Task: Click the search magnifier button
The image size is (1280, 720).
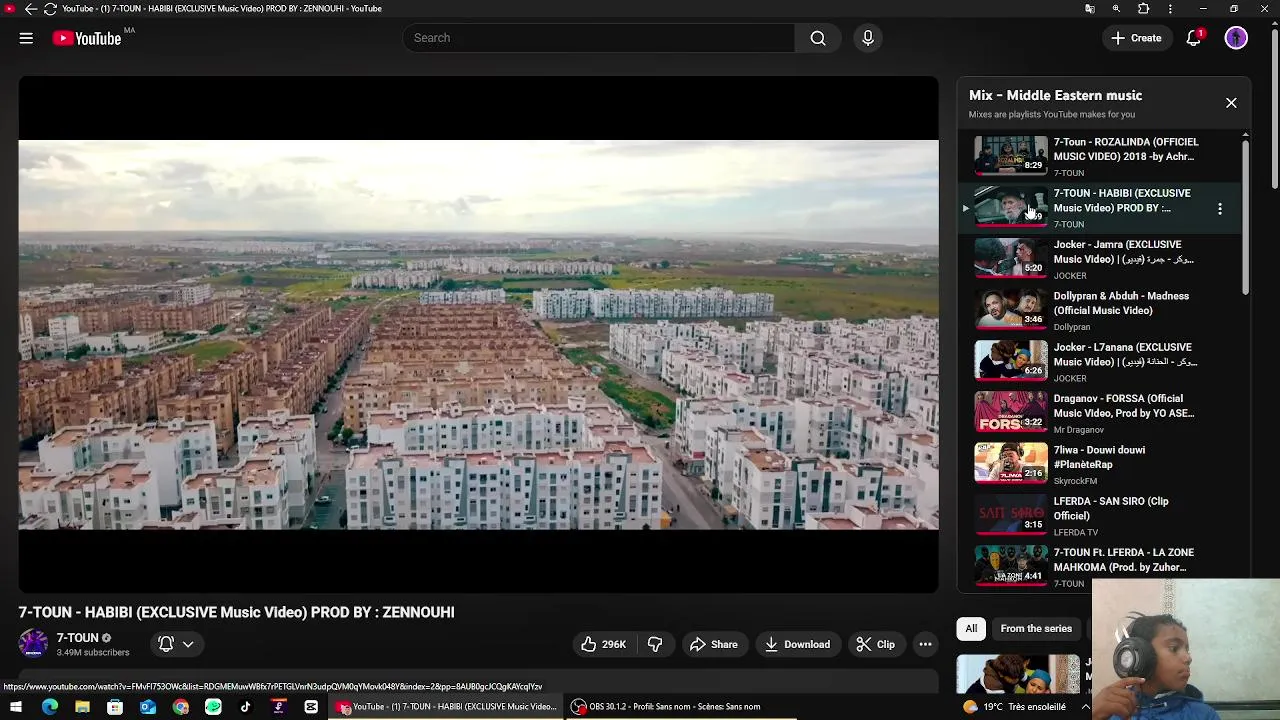Action: pyautogui.click(x=818, y=38)
